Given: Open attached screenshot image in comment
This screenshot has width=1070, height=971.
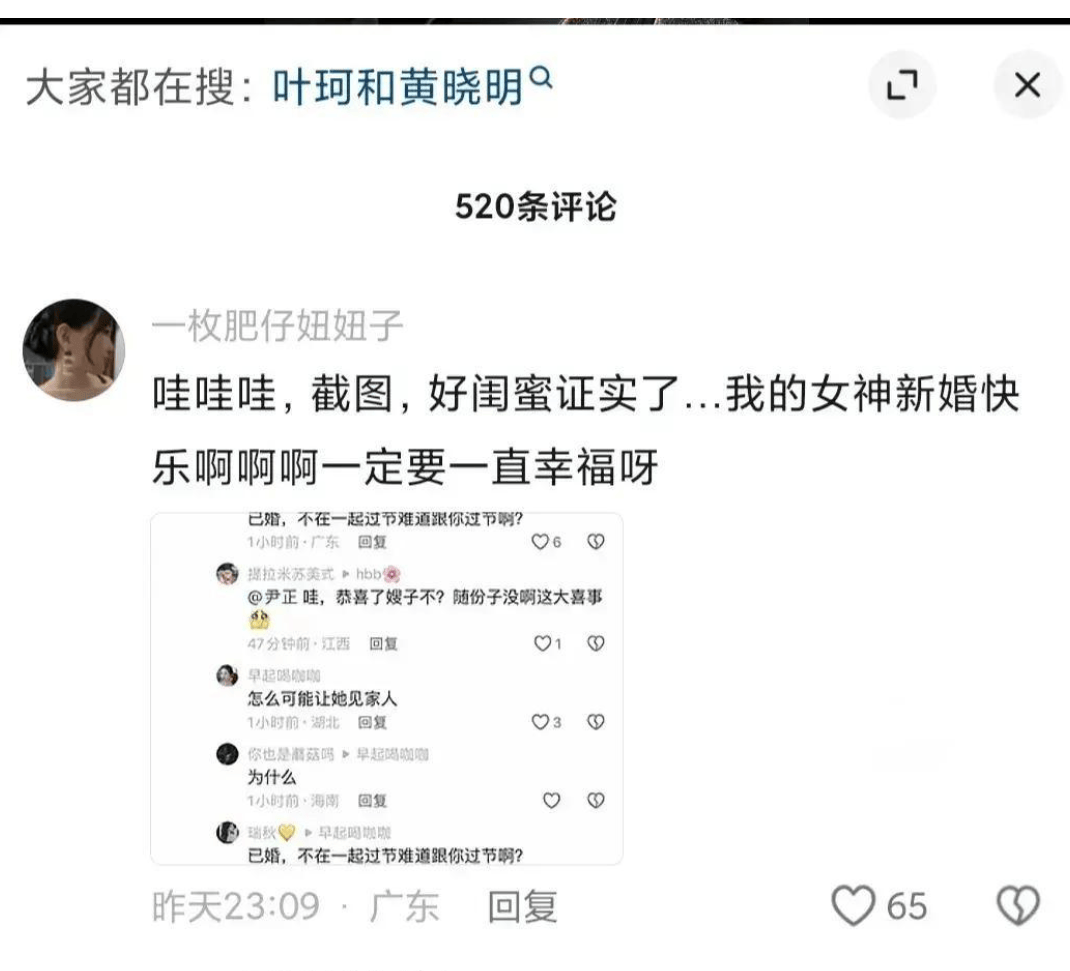Looking at the screenshot, I should coord(386,689).
